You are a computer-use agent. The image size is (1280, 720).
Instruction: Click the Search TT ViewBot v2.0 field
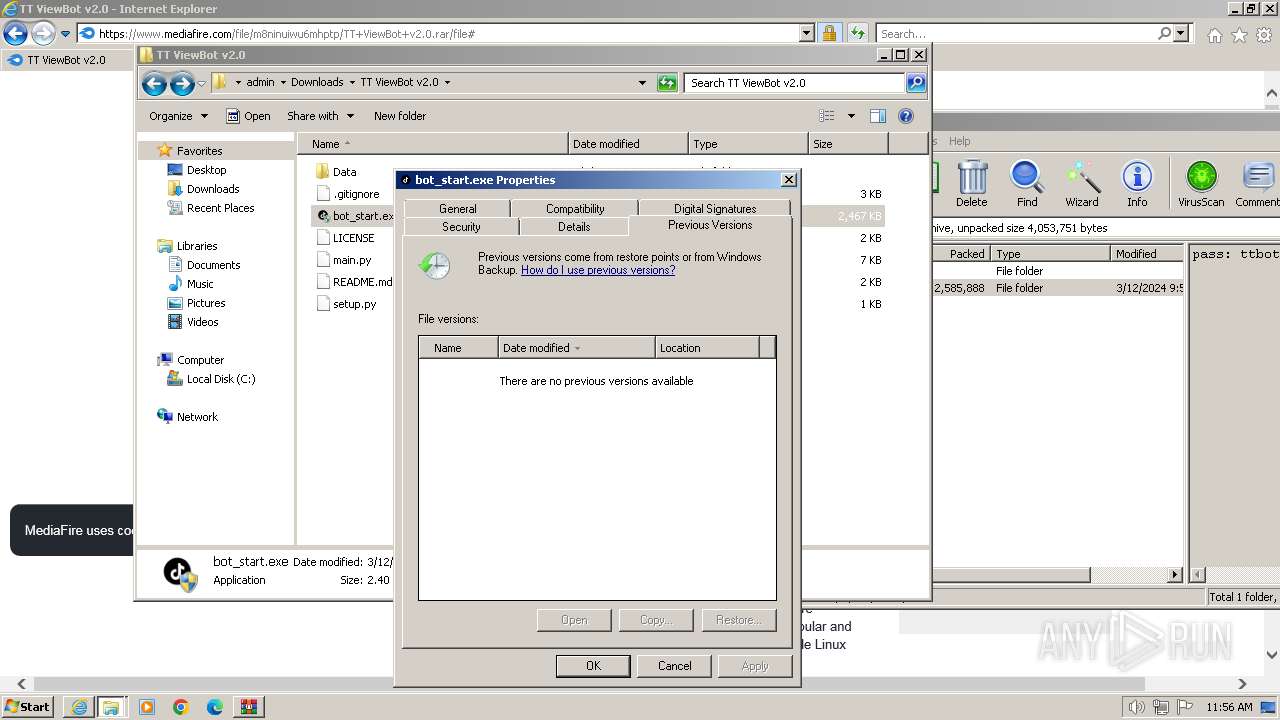click(795, 83)
